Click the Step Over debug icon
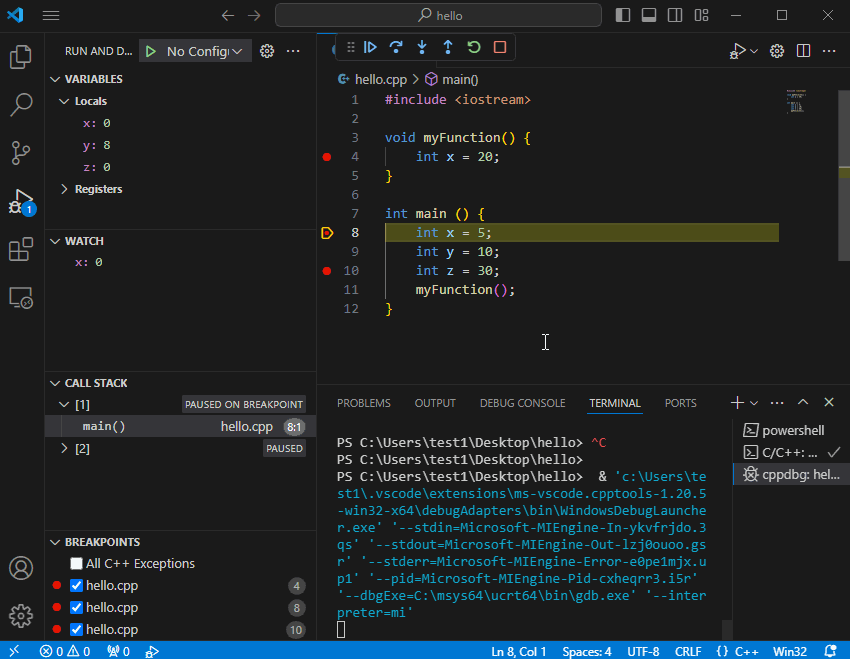This screenshot has height=659, width=850. 396,47
